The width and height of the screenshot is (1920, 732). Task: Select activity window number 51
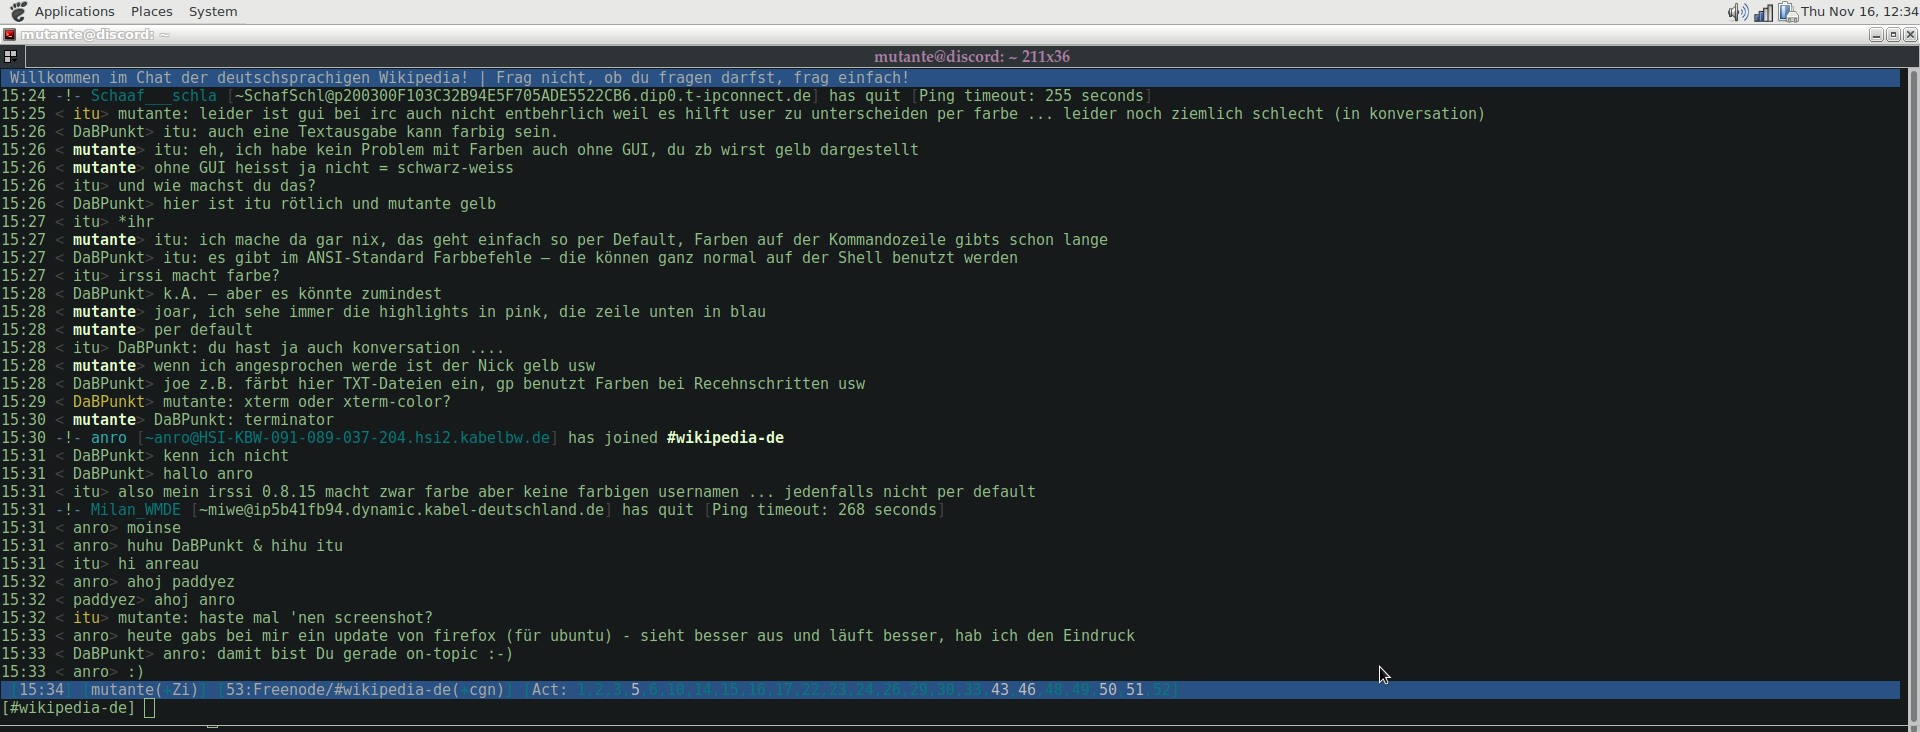tap(1135, 690)
